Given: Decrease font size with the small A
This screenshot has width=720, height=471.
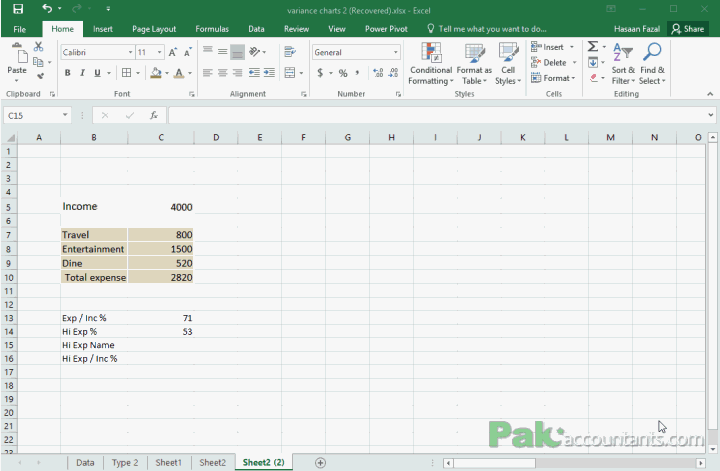Looking at the screenshot, I should click(x=187, y=52).
